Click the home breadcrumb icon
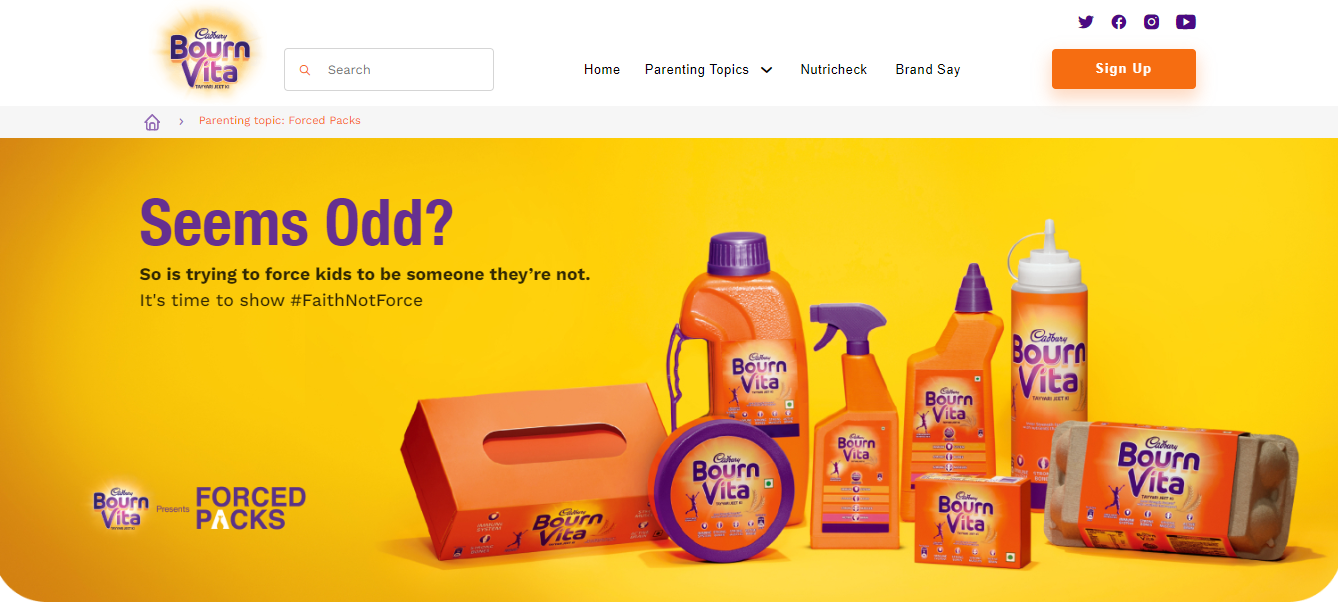This screenshot has width=1338, height=607. [x=152, y=122]
